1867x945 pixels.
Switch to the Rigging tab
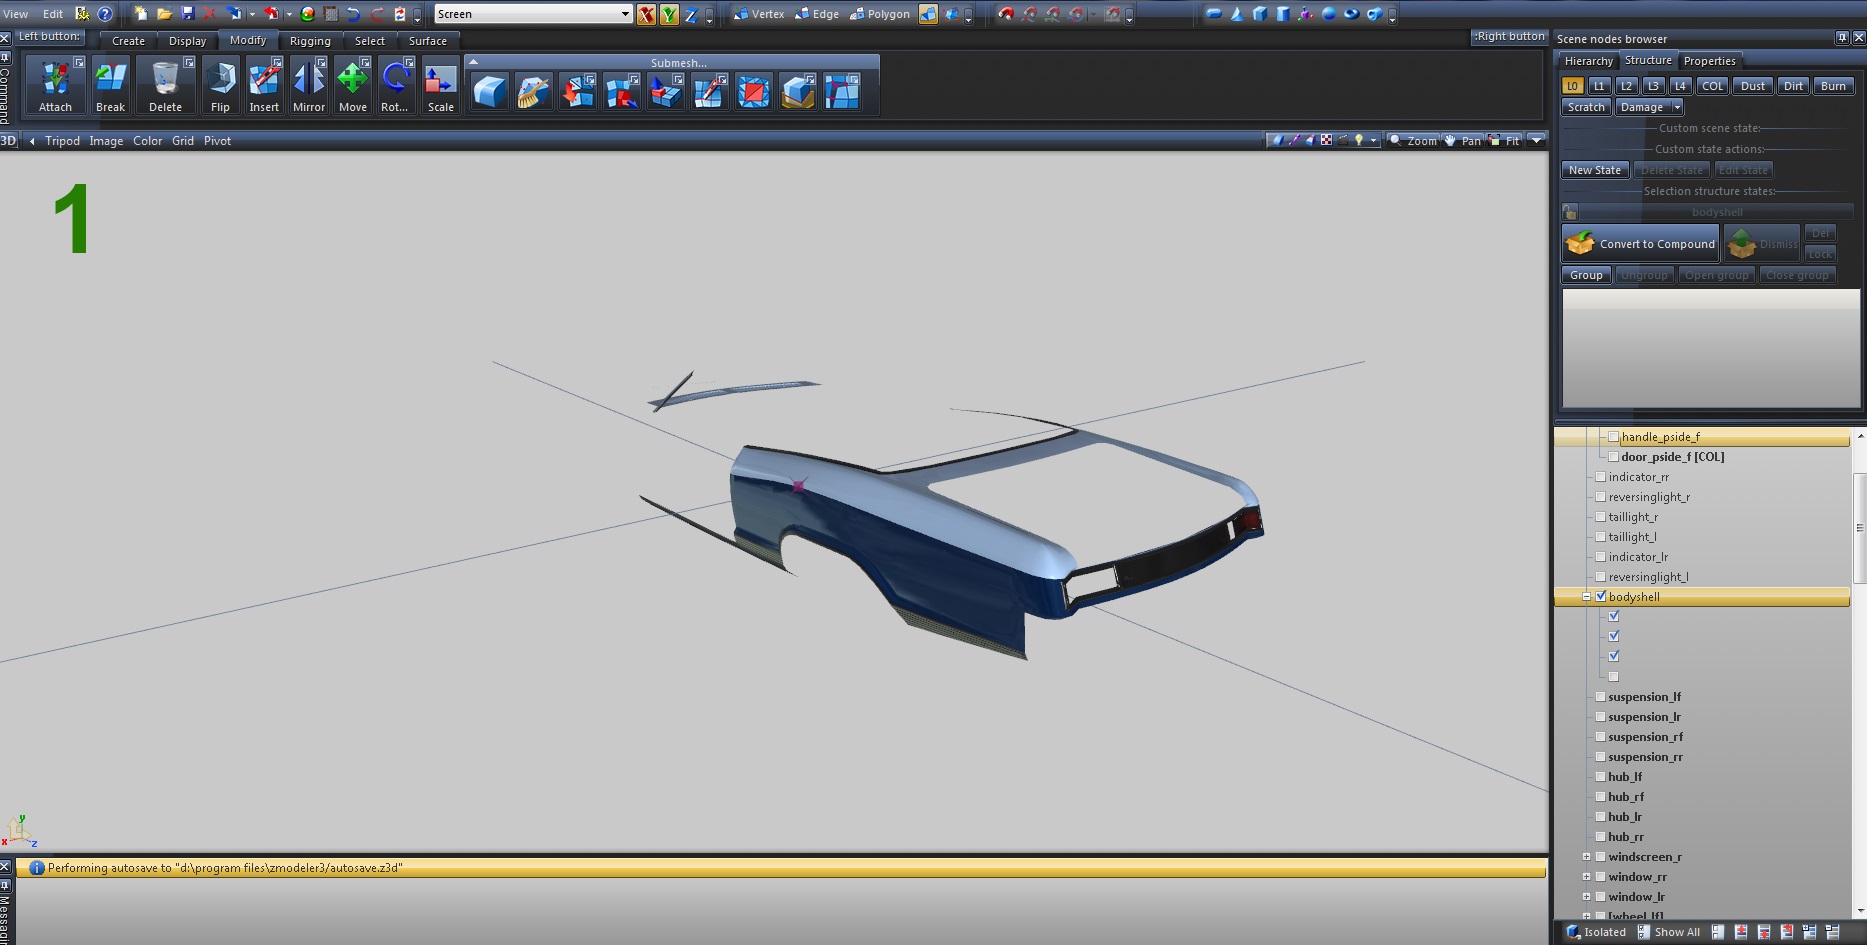310,41
